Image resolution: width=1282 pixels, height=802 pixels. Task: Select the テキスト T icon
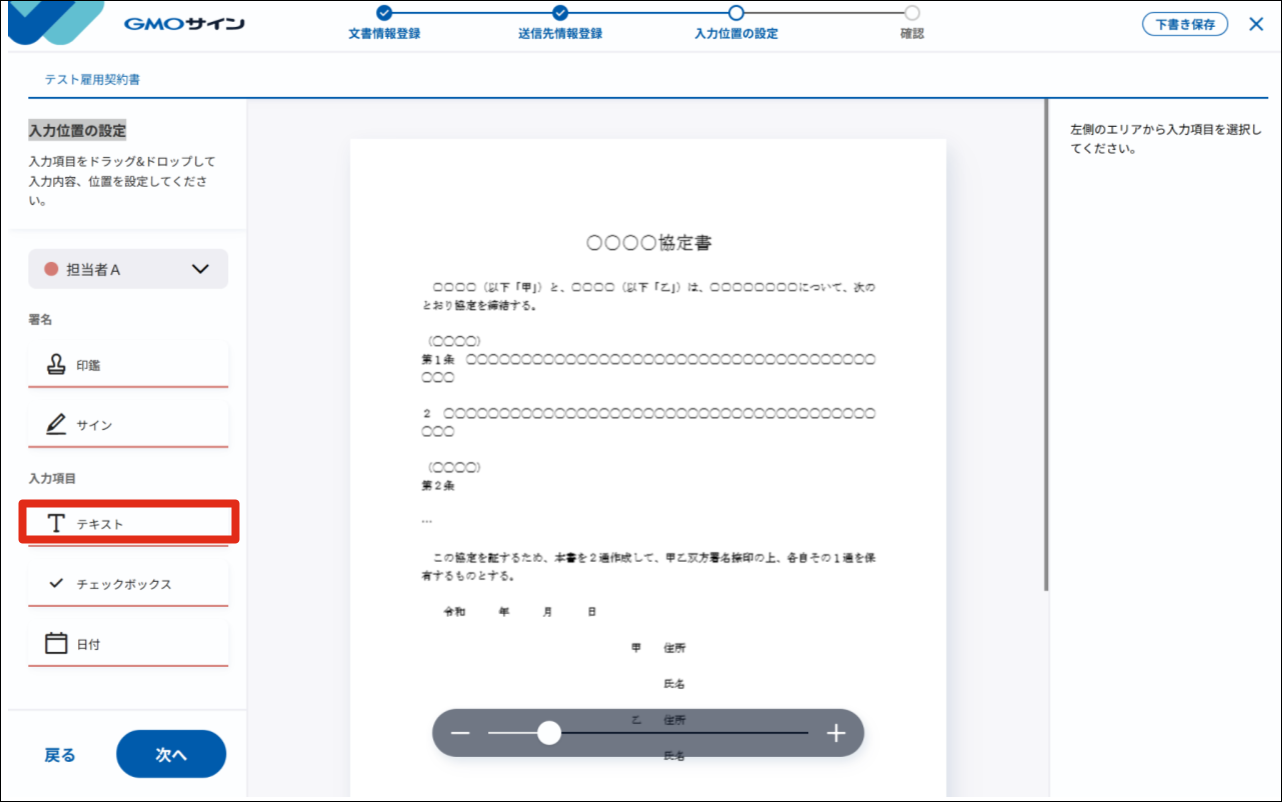click(57, 524)
